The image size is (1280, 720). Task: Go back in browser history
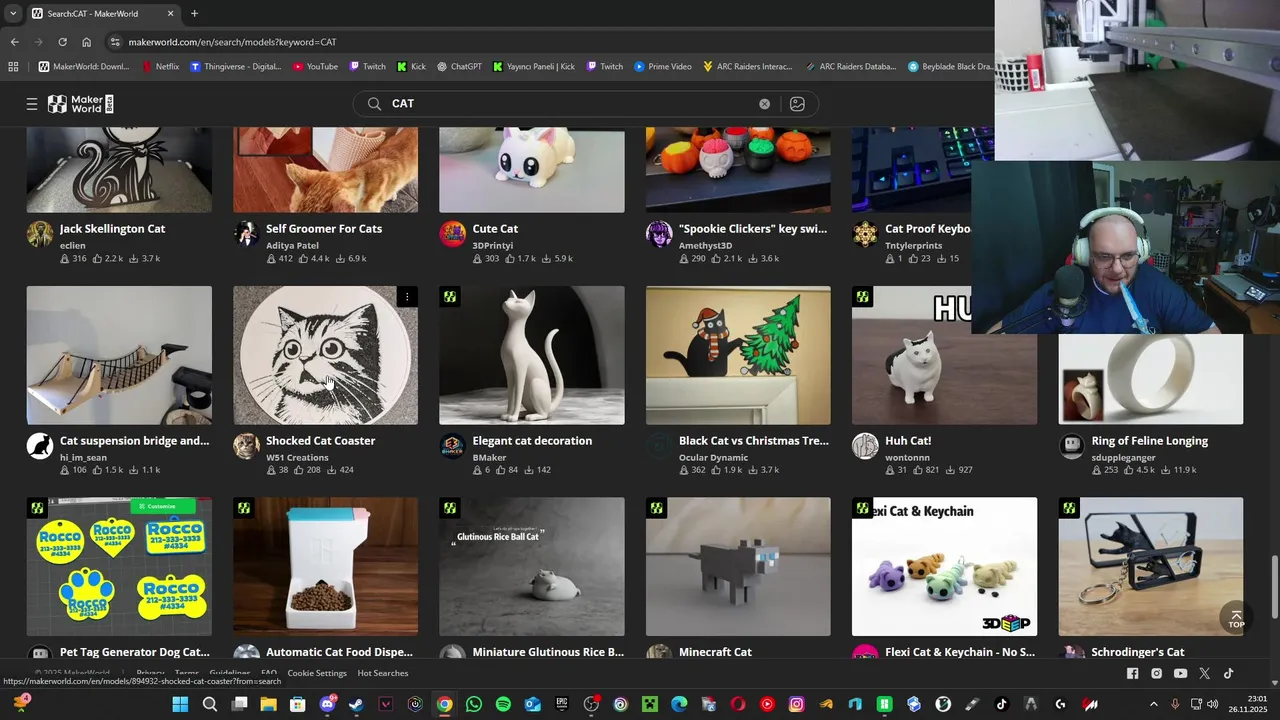[x=14, y=42]
